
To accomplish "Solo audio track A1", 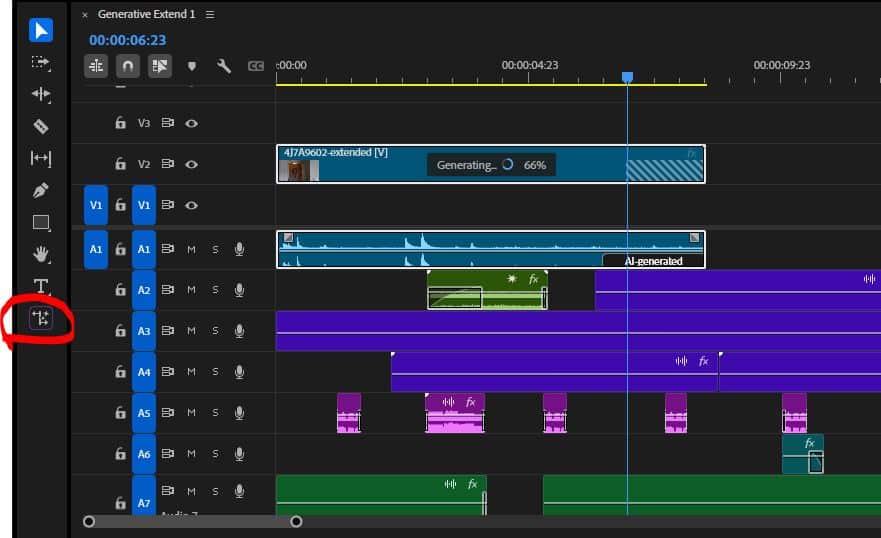I will [215, 249].
